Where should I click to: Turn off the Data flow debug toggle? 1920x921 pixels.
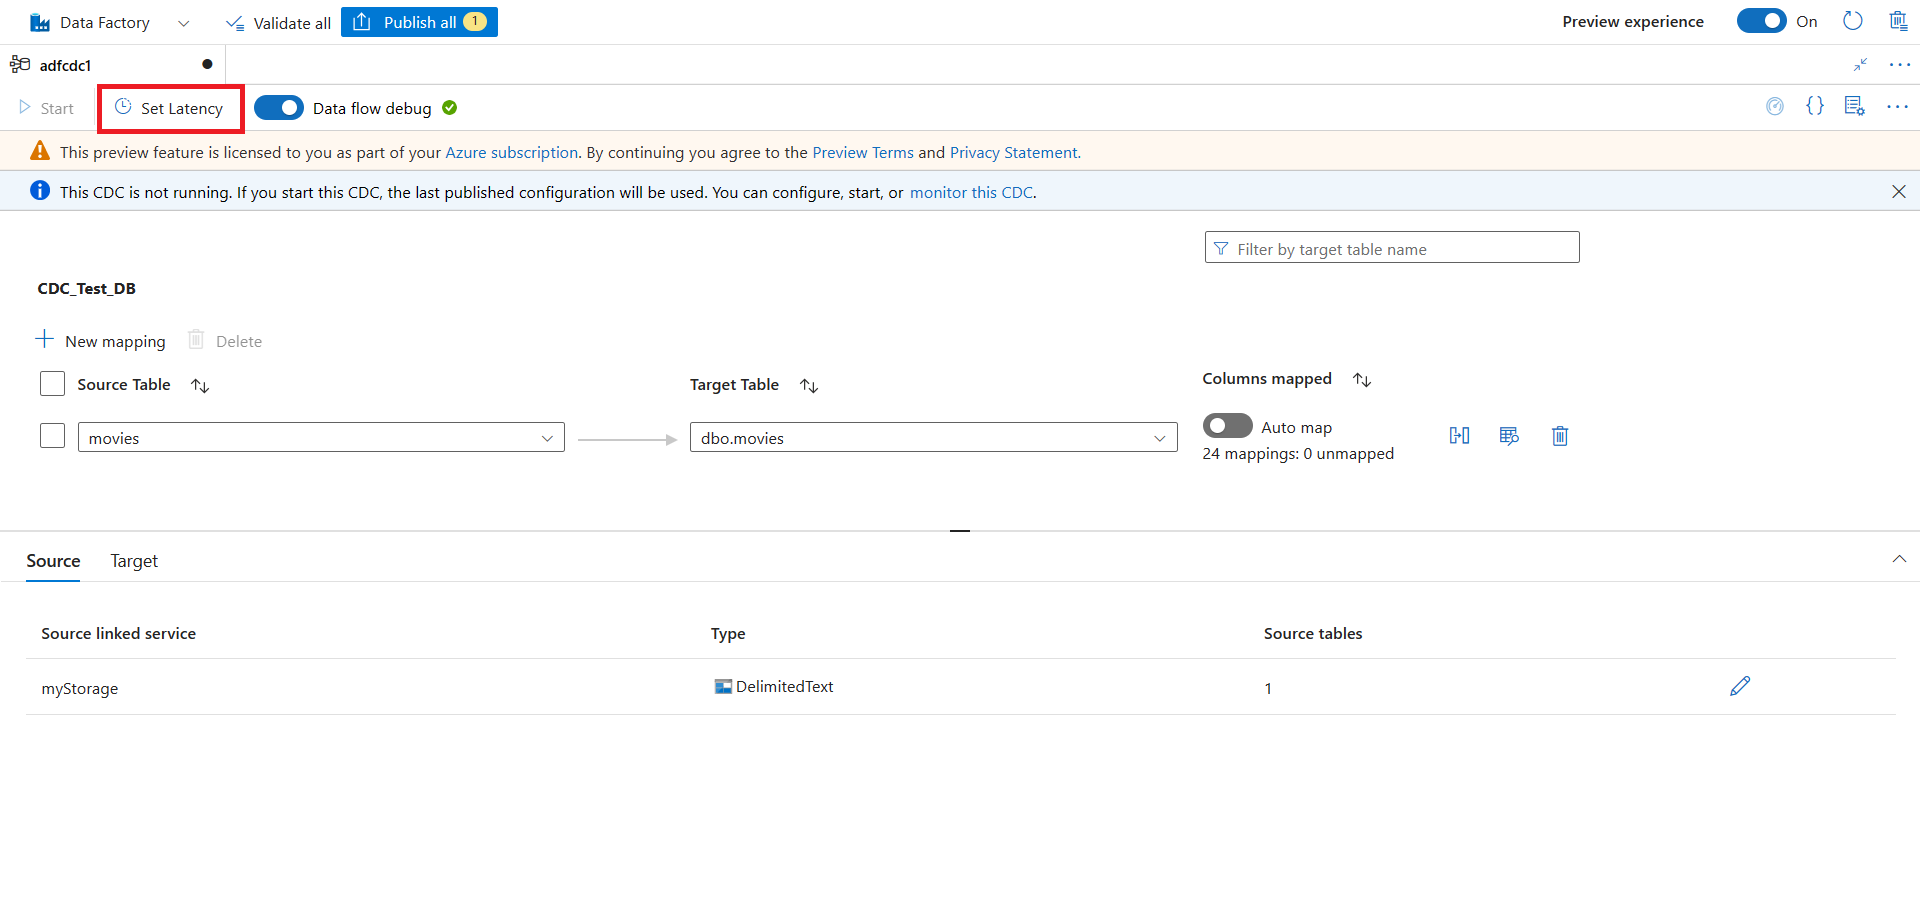[279, 108]
